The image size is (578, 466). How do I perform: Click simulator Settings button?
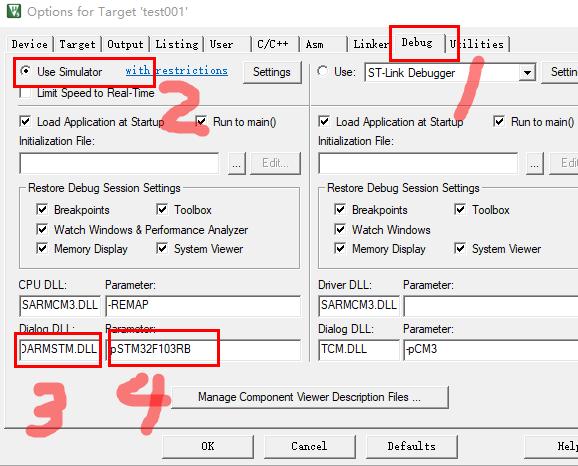point(272,72)
